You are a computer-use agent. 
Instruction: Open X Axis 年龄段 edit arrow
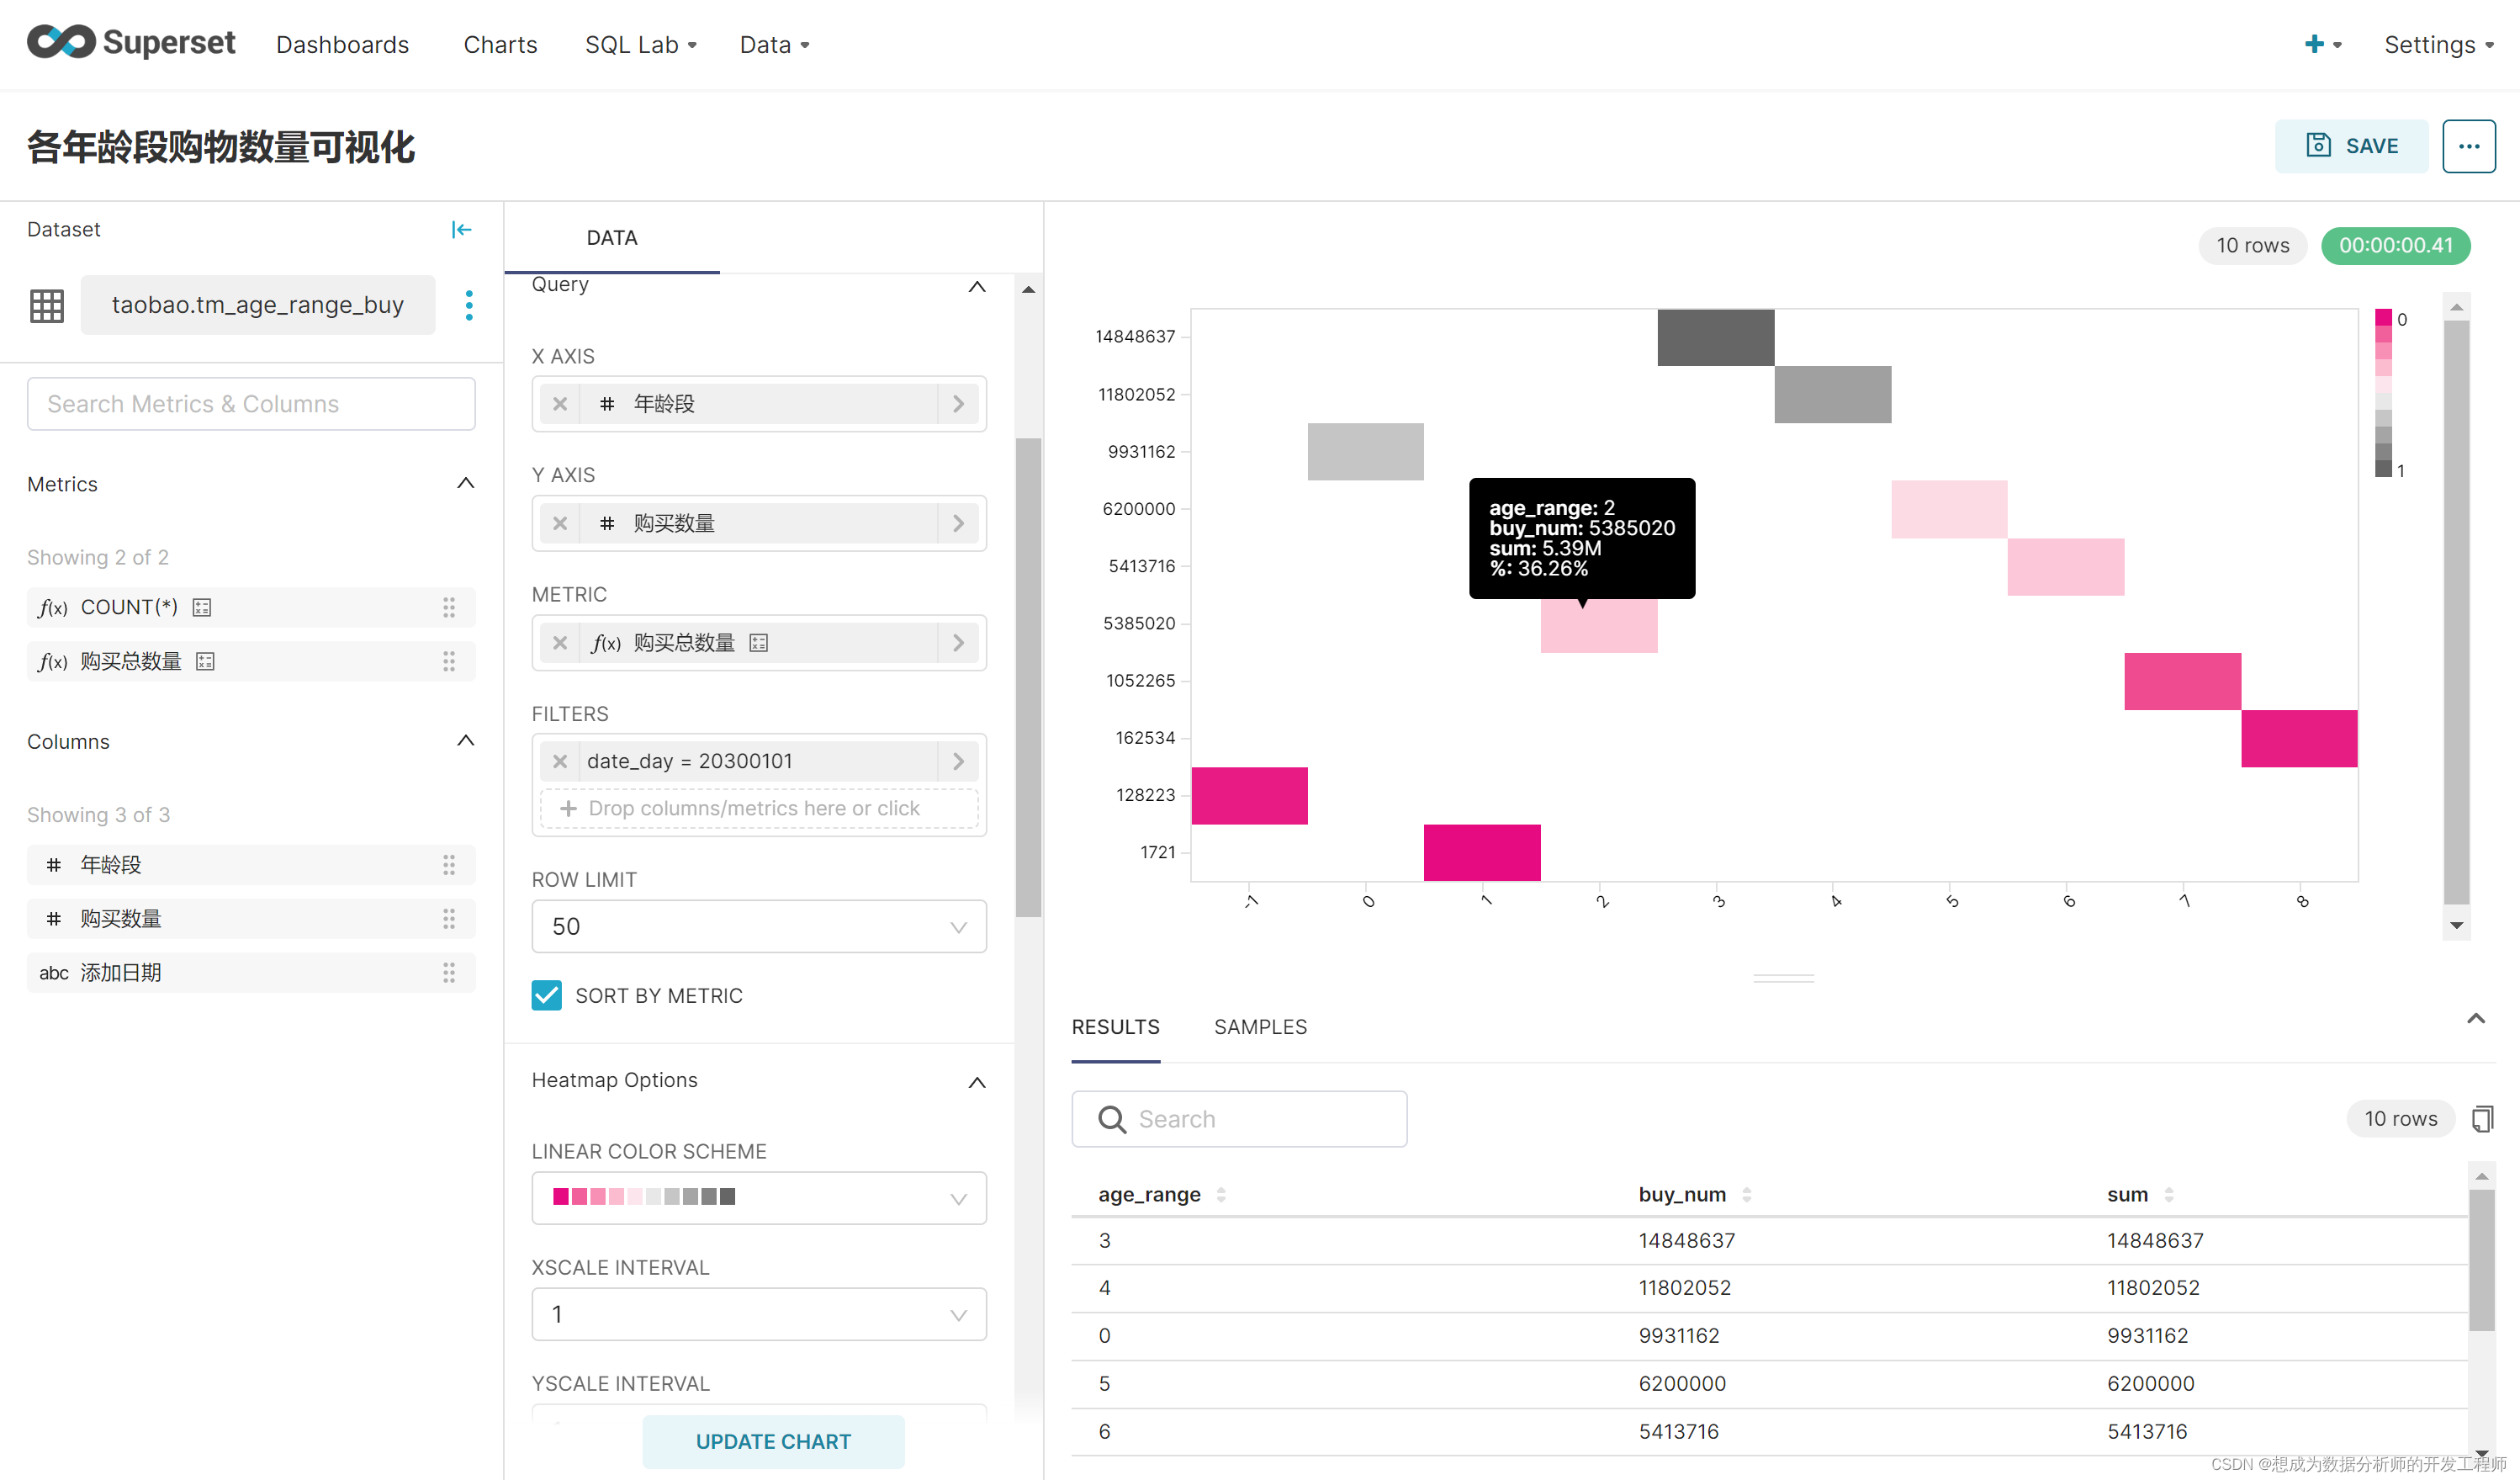[x=958, y=404]
